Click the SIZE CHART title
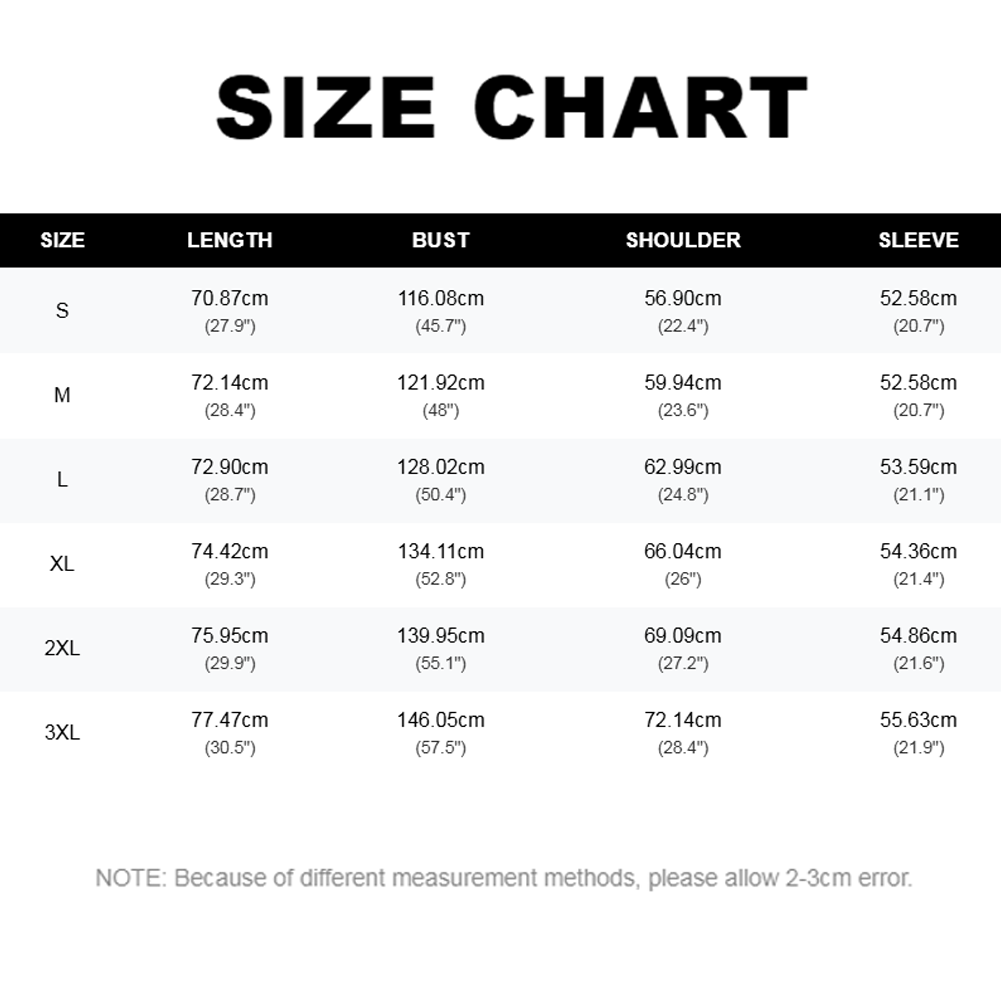The image size is (1001, 1001). coord(512,107)
